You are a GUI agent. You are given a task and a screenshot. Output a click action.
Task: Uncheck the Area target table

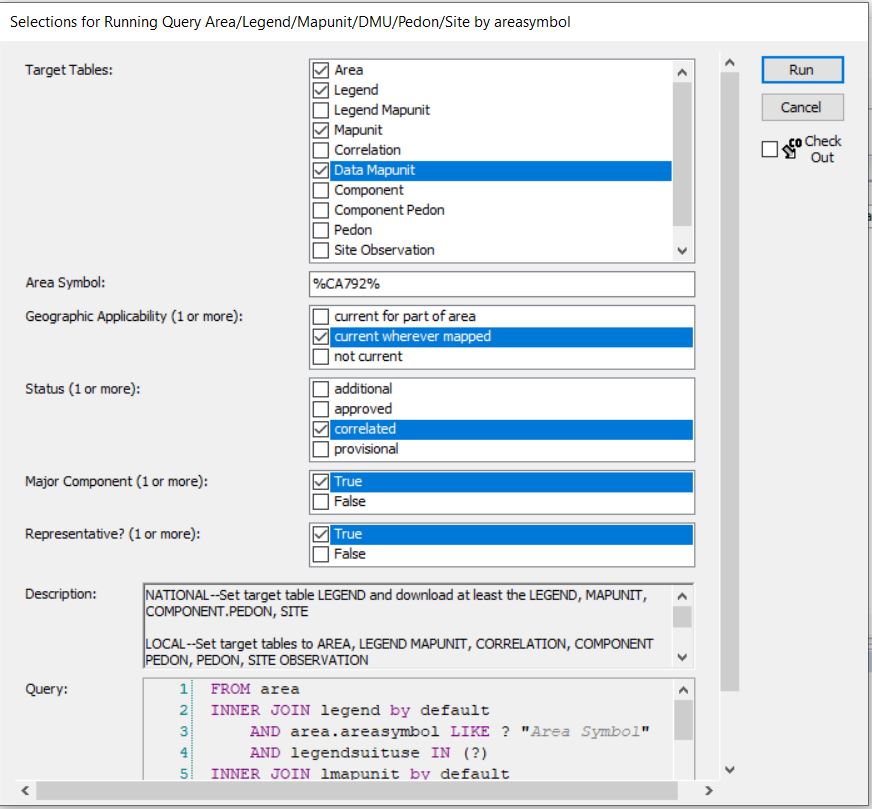tap(321, 70)
